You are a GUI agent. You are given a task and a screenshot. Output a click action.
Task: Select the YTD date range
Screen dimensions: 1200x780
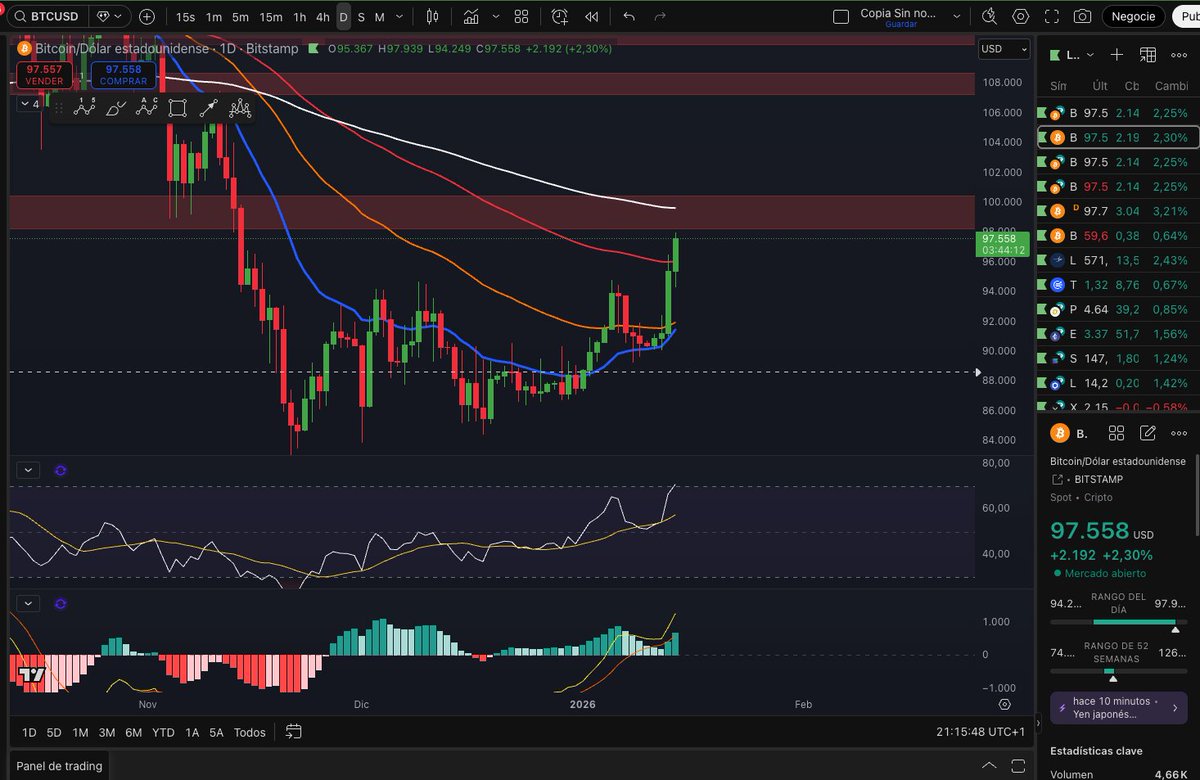(163, 732)
